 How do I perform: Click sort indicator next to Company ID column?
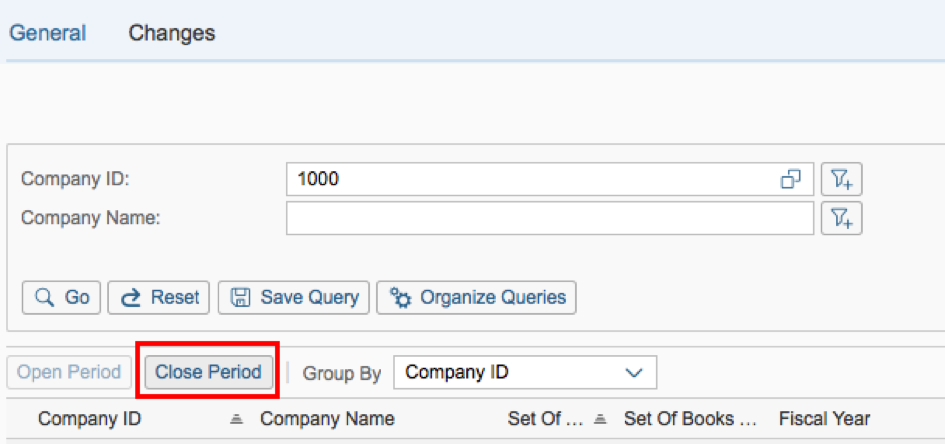coord(237,419)
